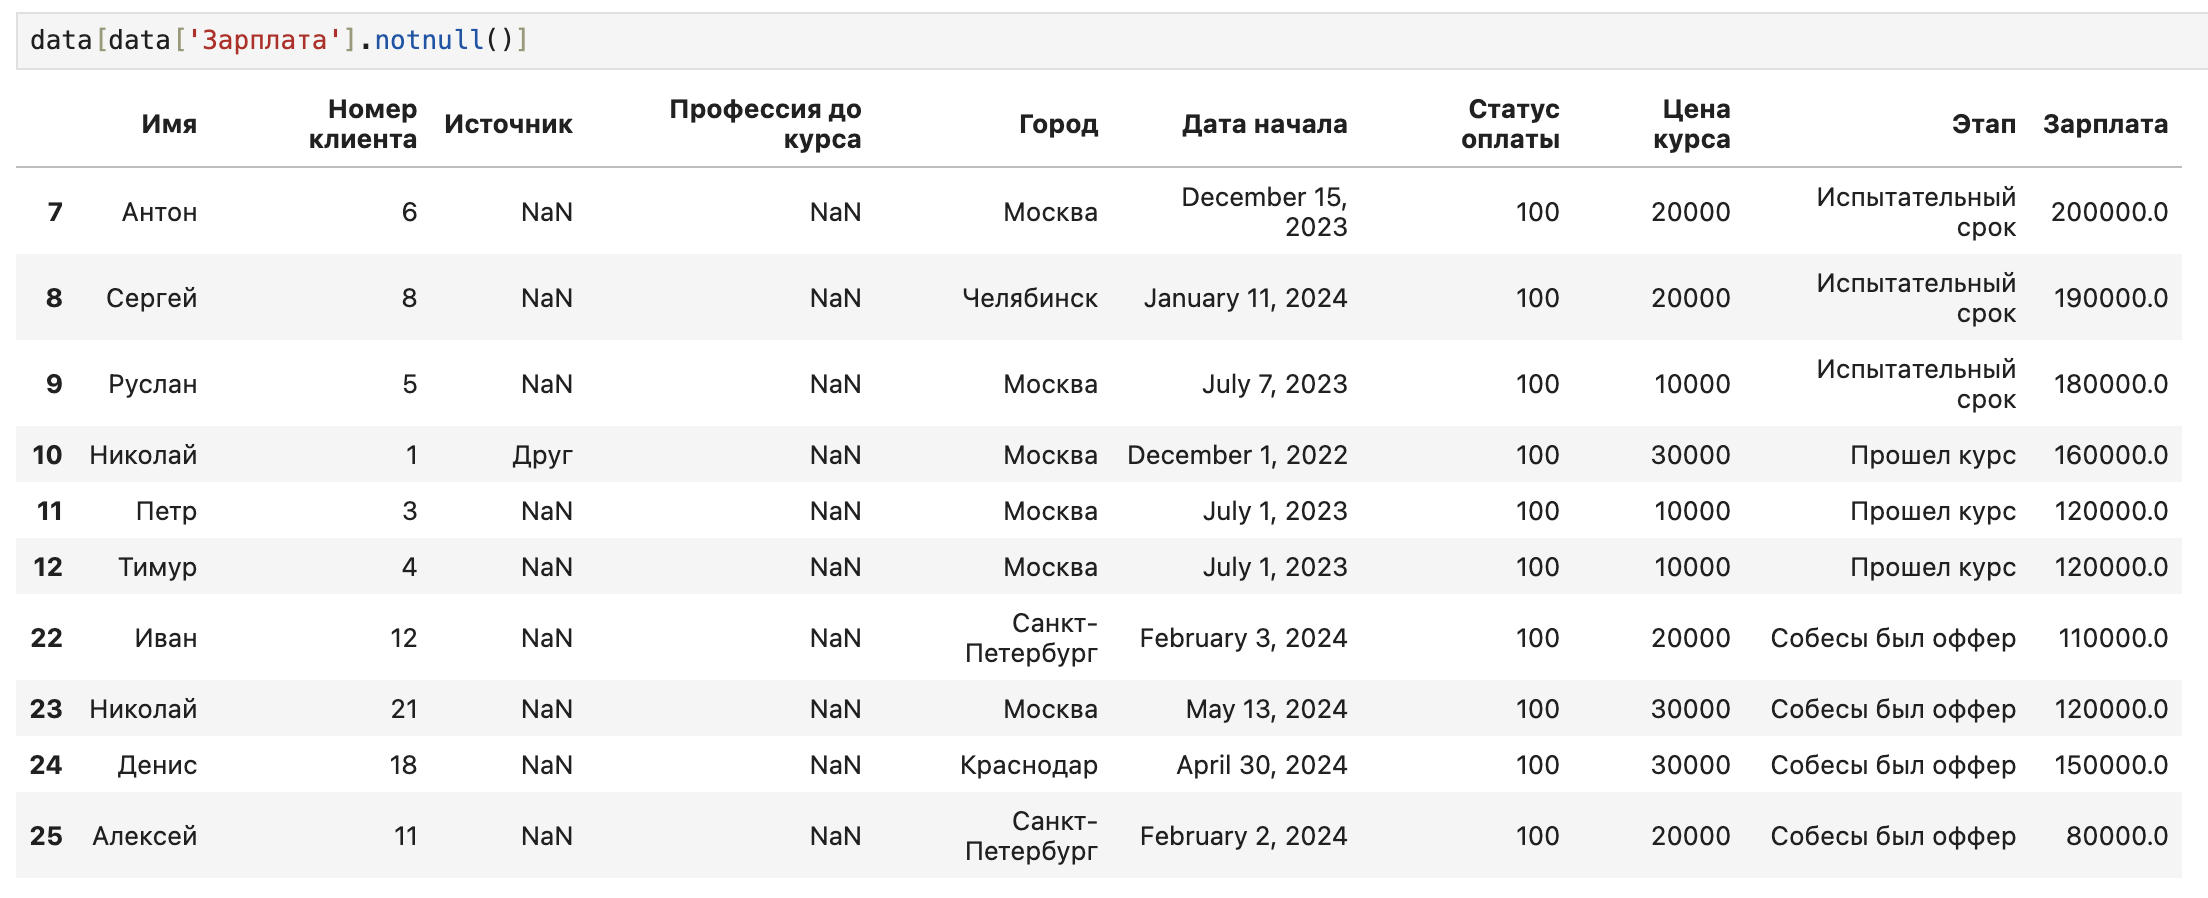
Task: Click the Имя column header
Action: point(169,124)
